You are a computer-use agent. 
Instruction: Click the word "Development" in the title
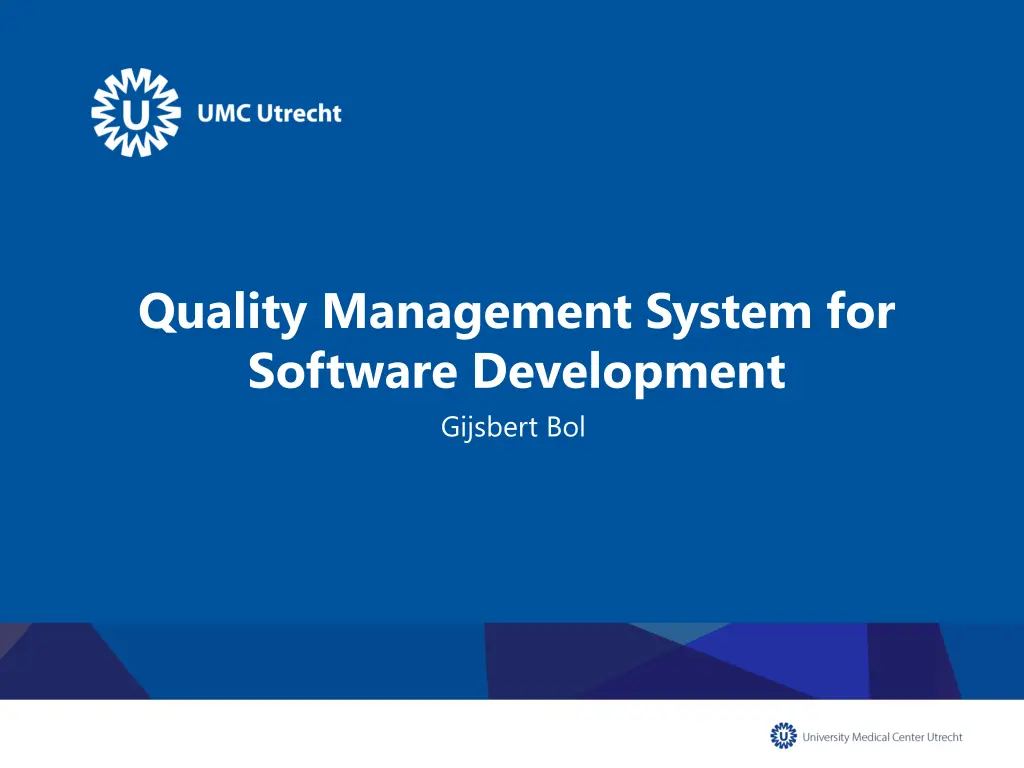(x=629, y=372)
